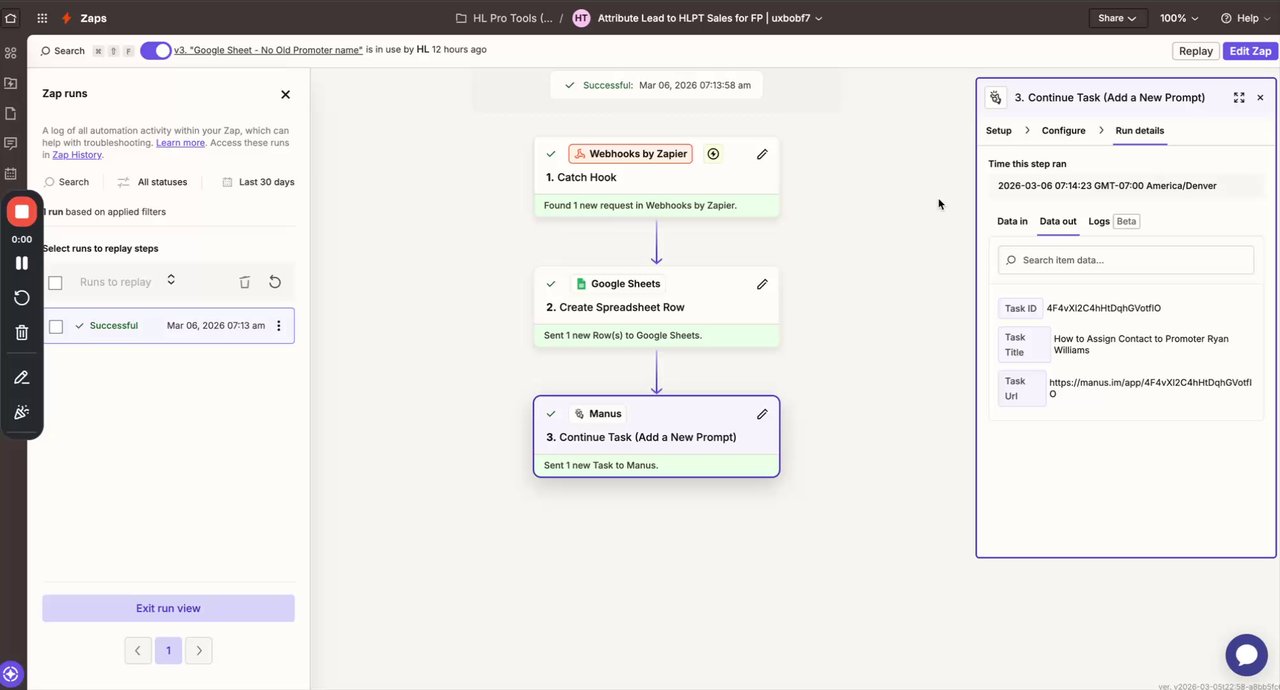The height and width of the screenshot is (690, 1280).
Task: Open the three-dot menu for the Successful run
Action: (x=278, y=326)
